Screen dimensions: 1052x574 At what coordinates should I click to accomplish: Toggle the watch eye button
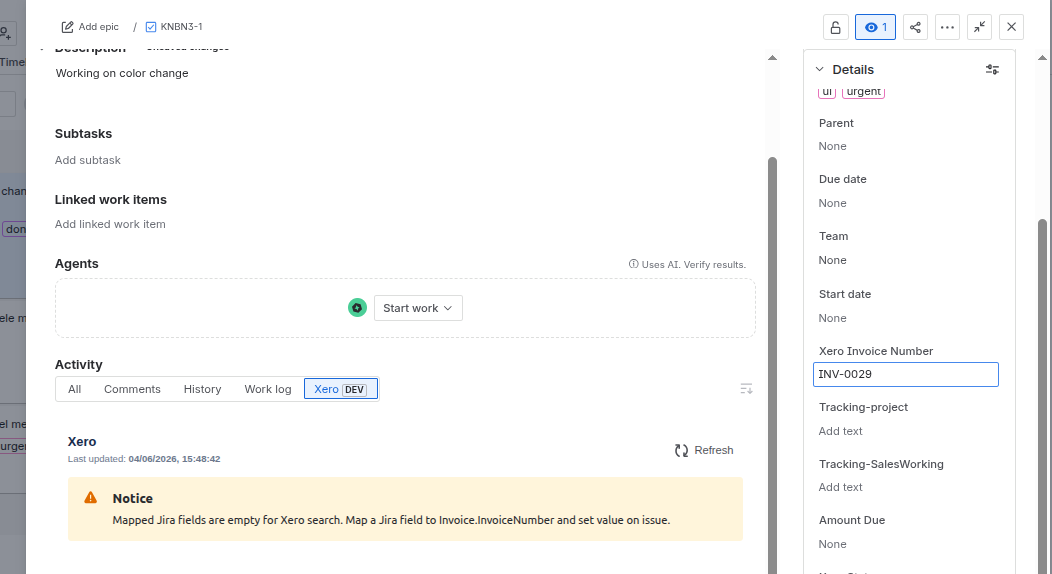coord(876,27)
